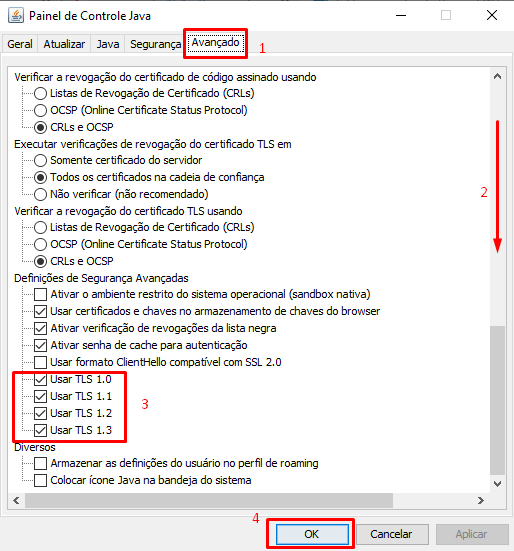Viewport: 514px width, 551px height.
Task: Click the vertical scrollbar down arrow
Action: point(497,484)
